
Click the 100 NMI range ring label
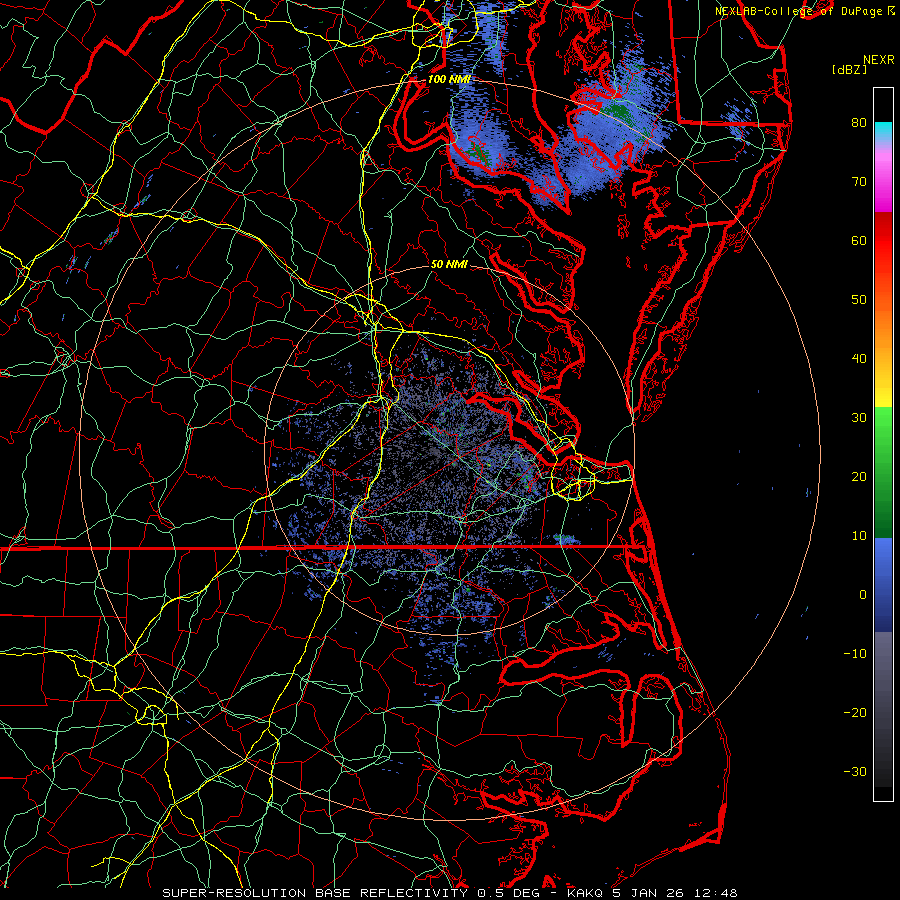(x=449, y=79)
